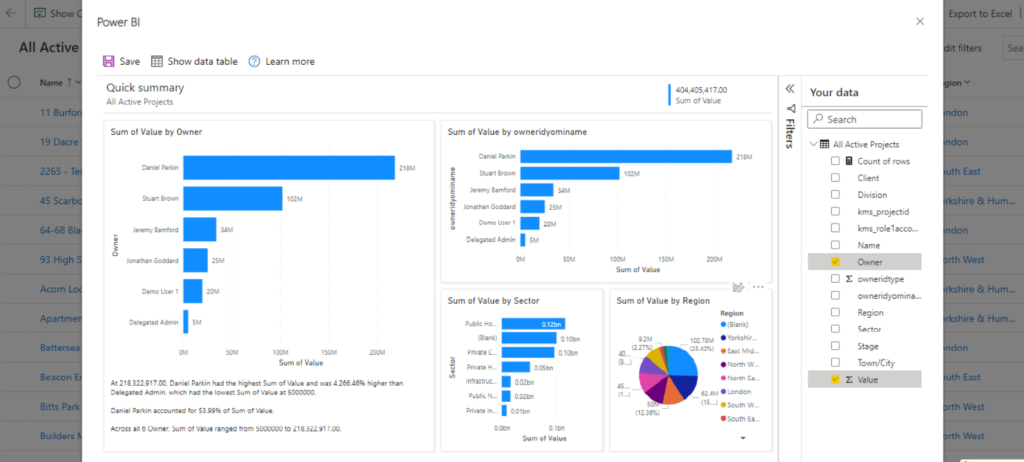The image size is (1024, 462).
Task: Select the Stuart Brown bar in owneridyominame chart
Action: tap(569, 173)
